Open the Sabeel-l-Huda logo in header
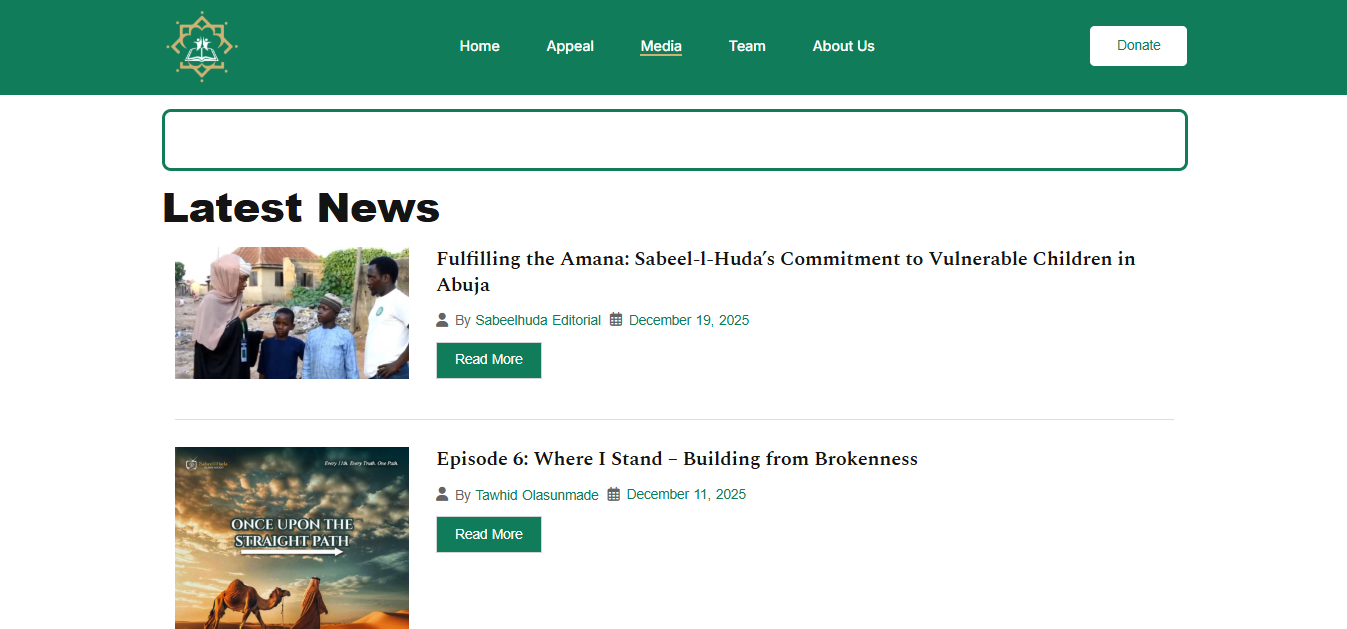 (x=202, y=46)
